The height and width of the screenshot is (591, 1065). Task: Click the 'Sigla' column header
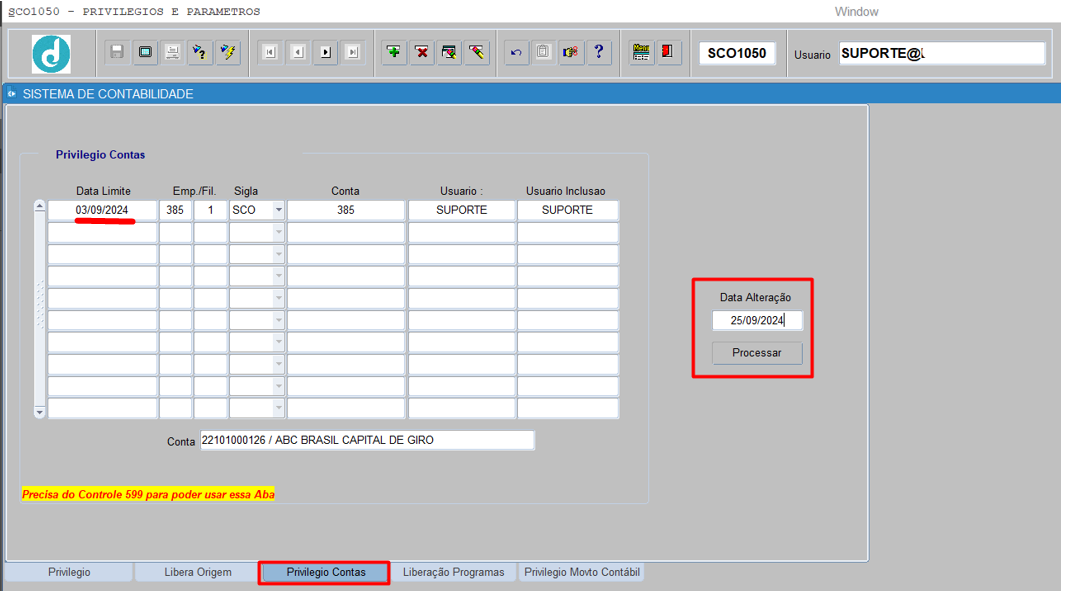(x=246, y=191)
